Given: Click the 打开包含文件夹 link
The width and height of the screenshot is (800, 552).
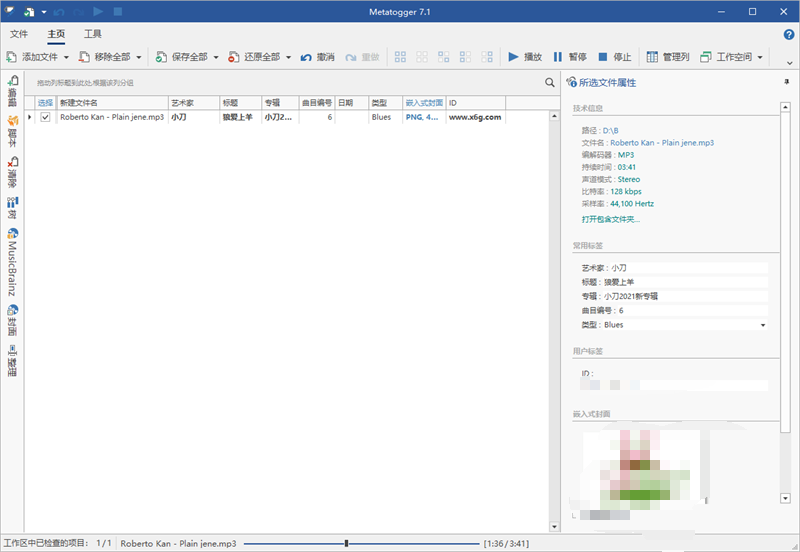Looking at the screenshot, I should click(x=611, y=219).
